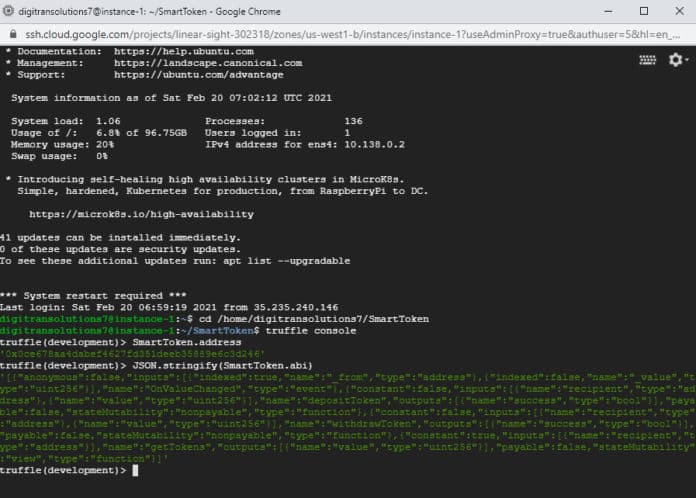Image resolution: width=696 pixels, height=498 pixels.
Task: Open the terminal settings gear menu
Action: coord(678,60)
